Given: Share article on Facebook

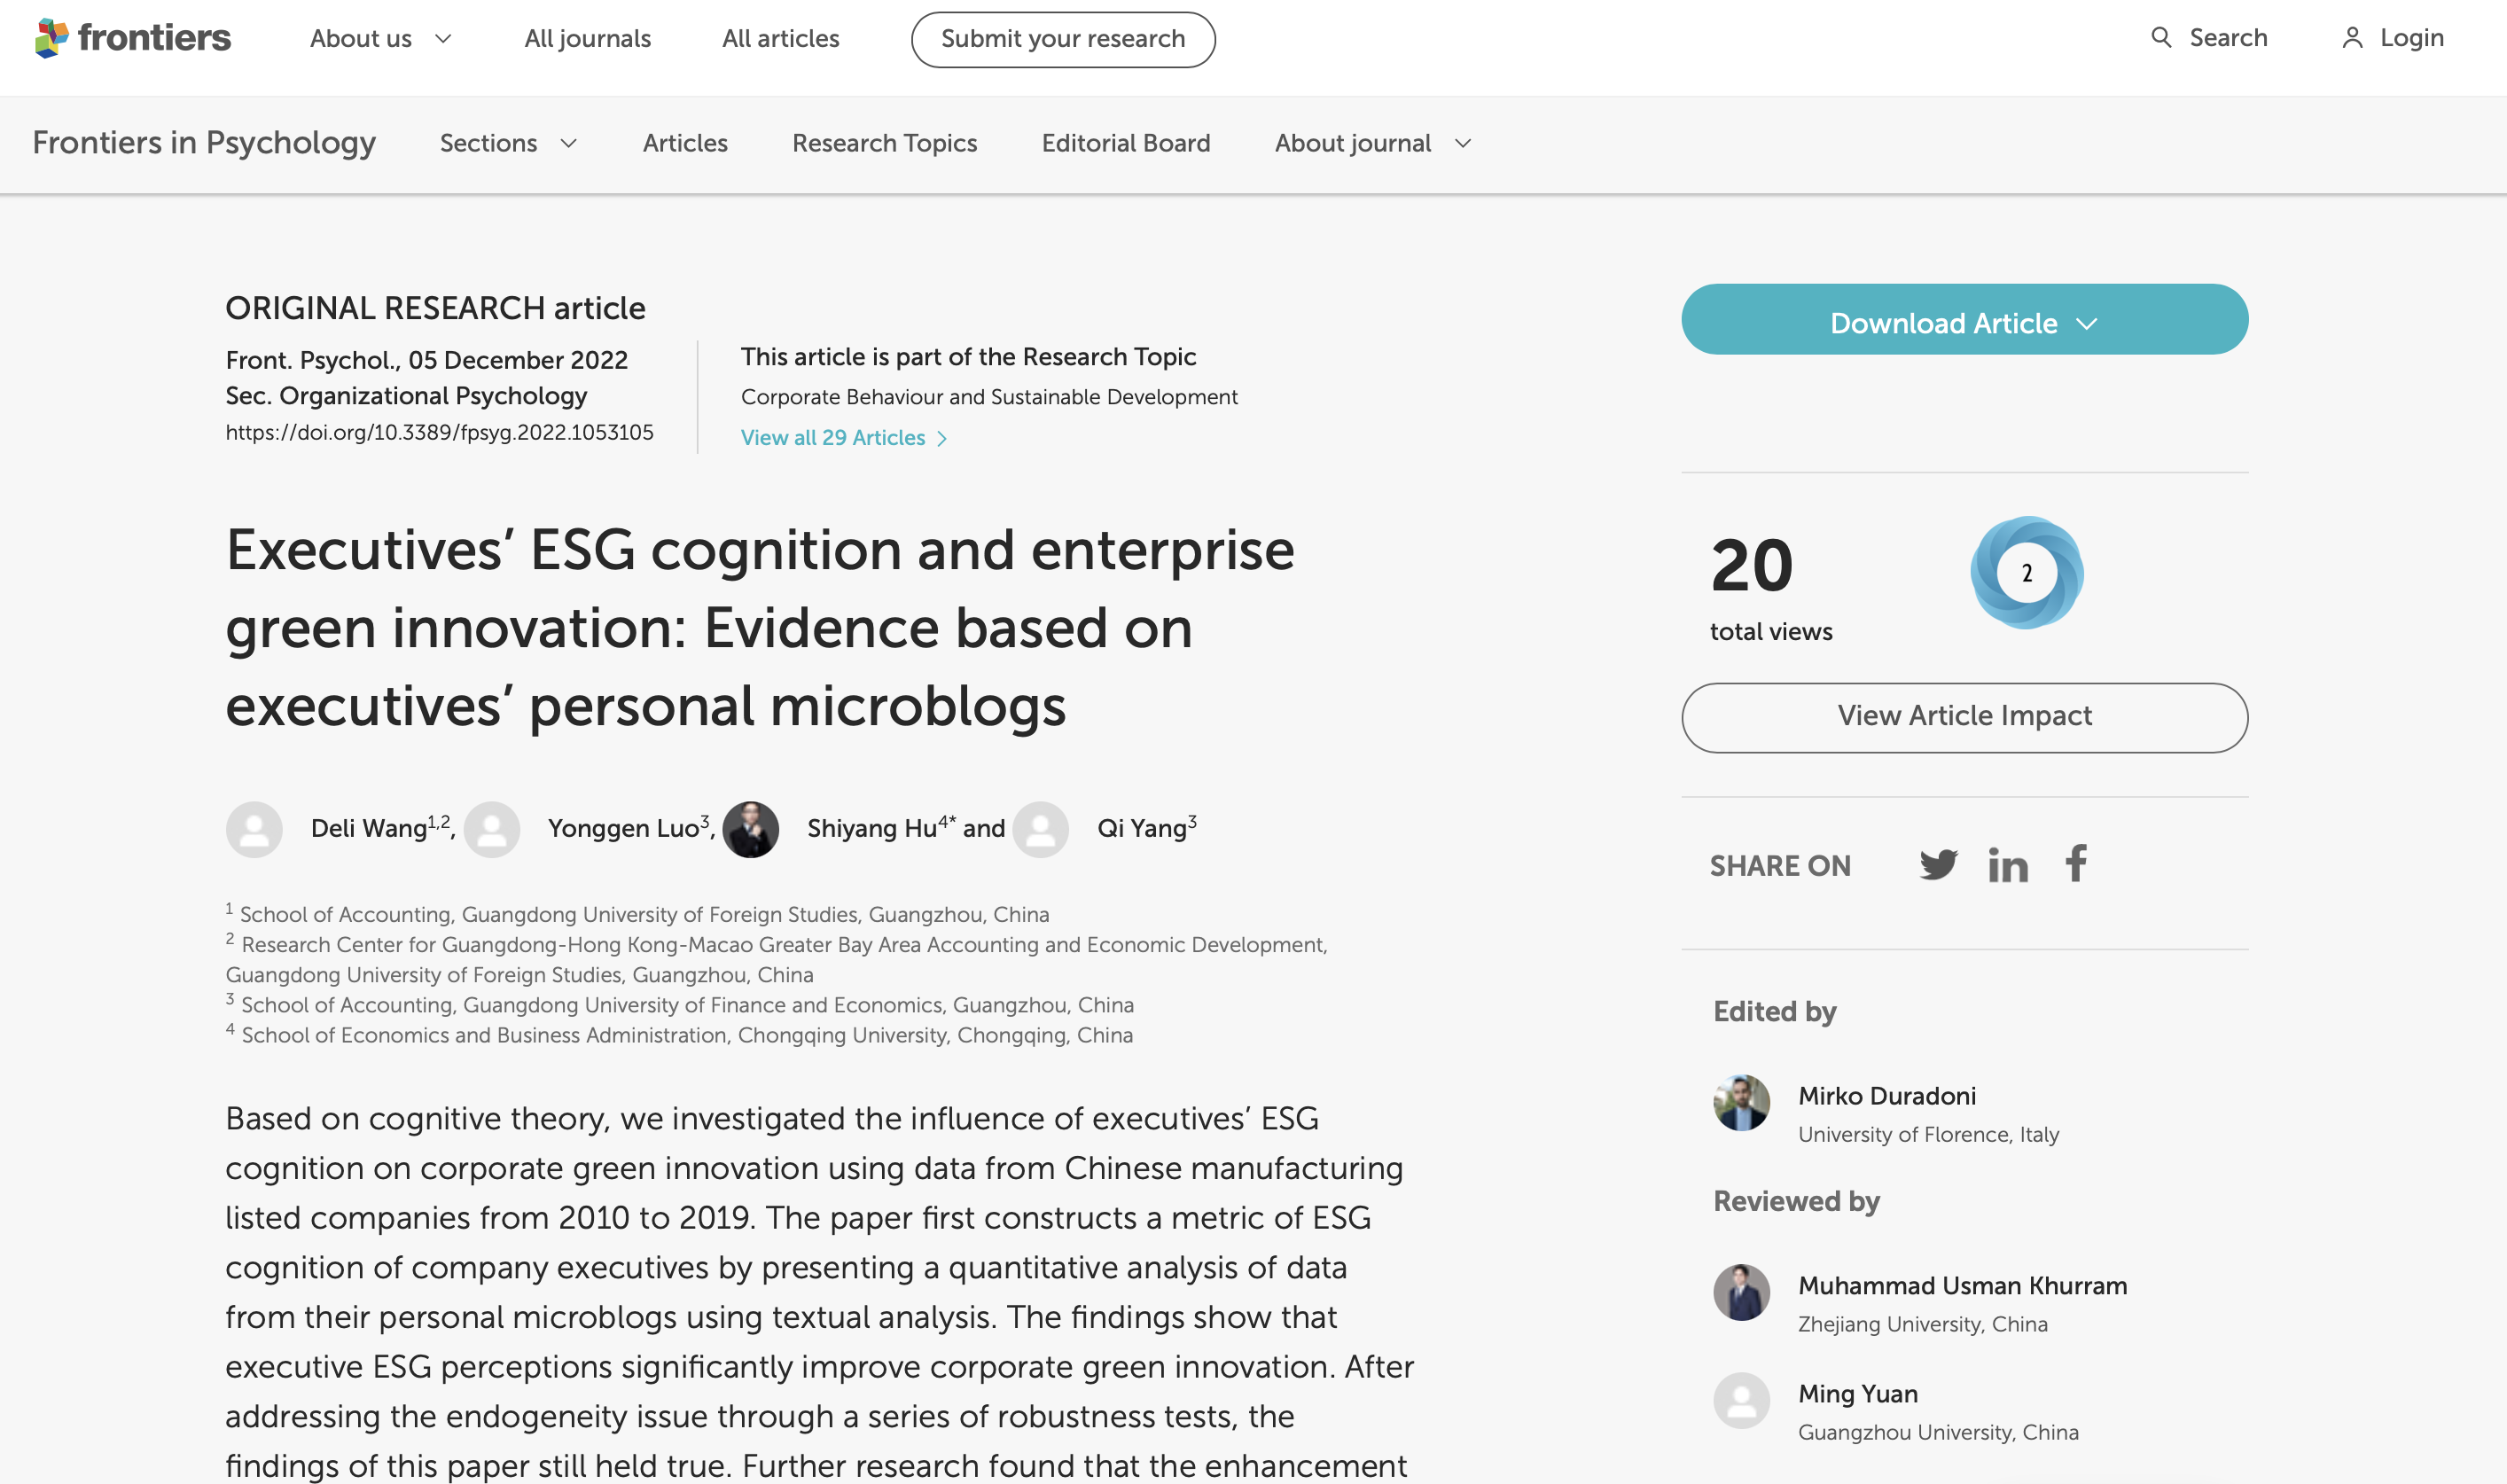Looking at the screenshot, I should pyautogui.click(x=2076, y=863).
